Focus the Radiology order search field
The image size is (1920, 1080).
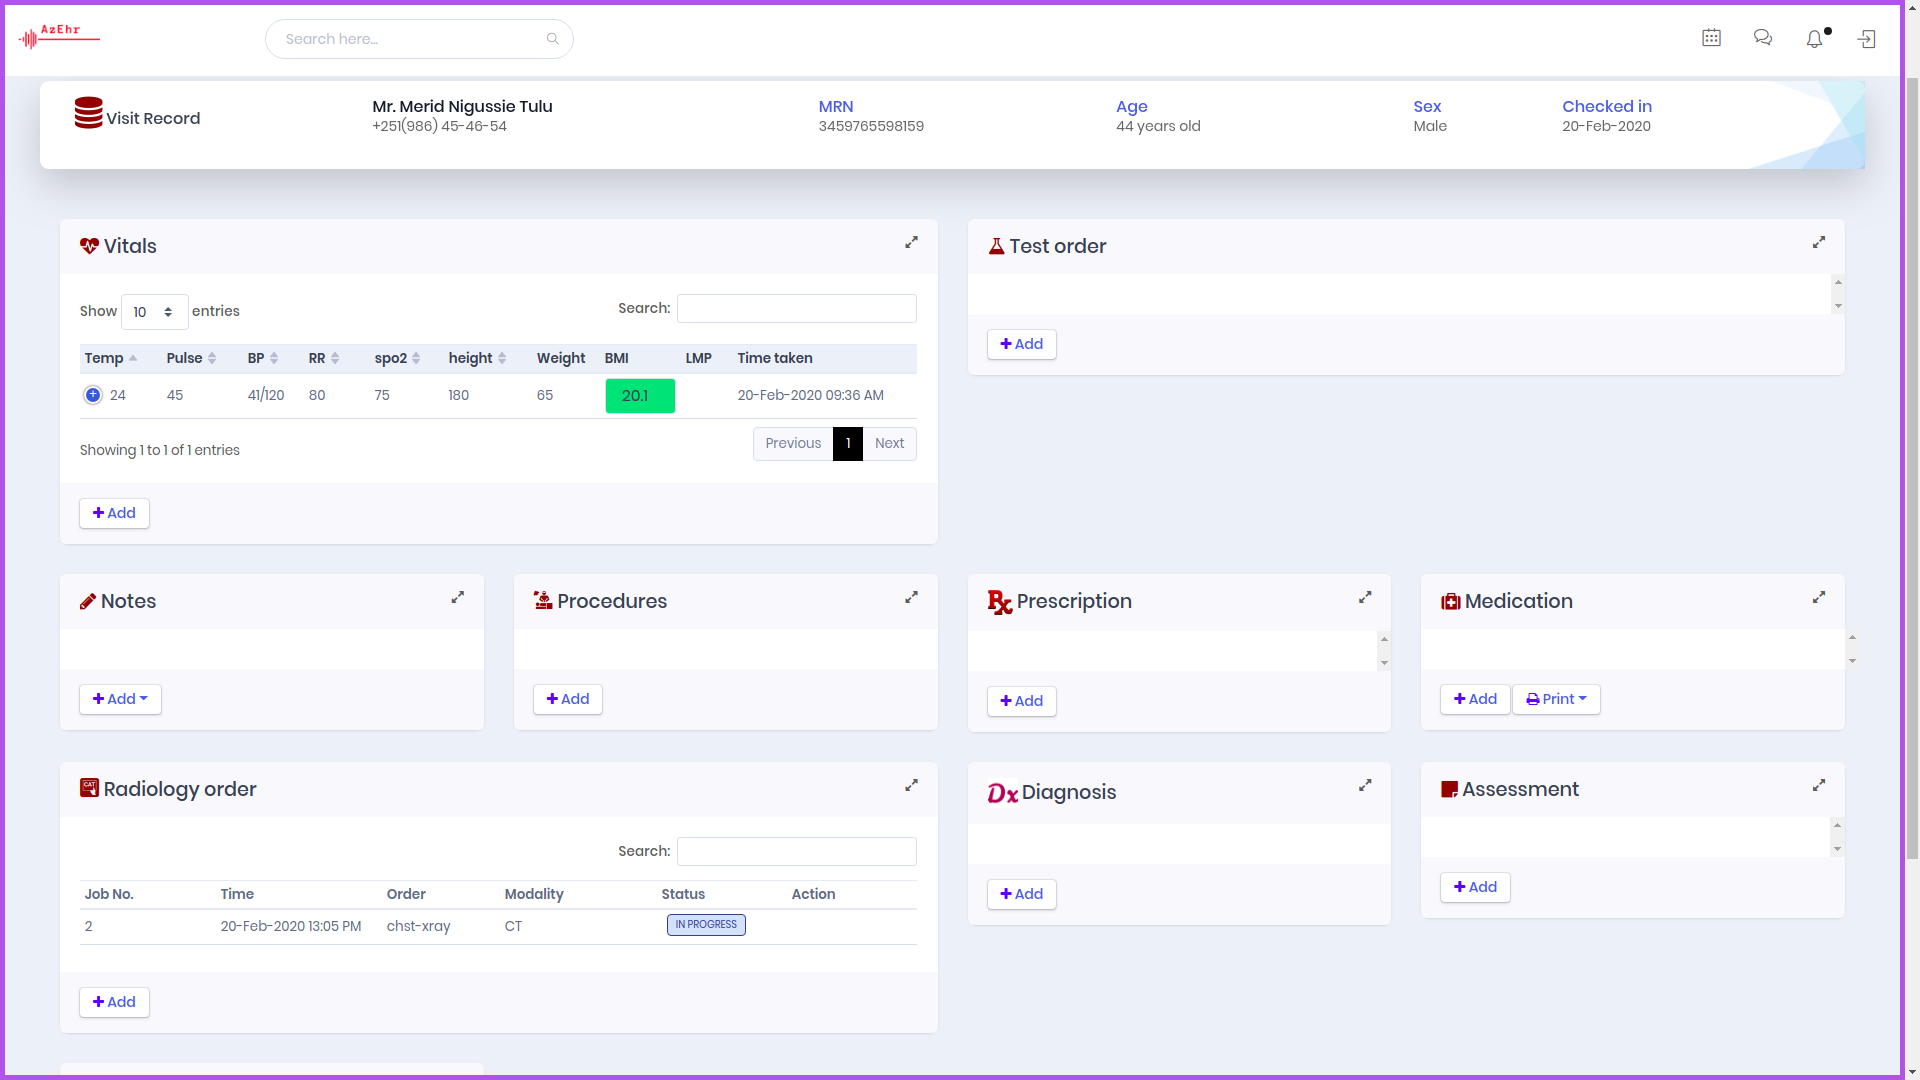click(796, 851)
